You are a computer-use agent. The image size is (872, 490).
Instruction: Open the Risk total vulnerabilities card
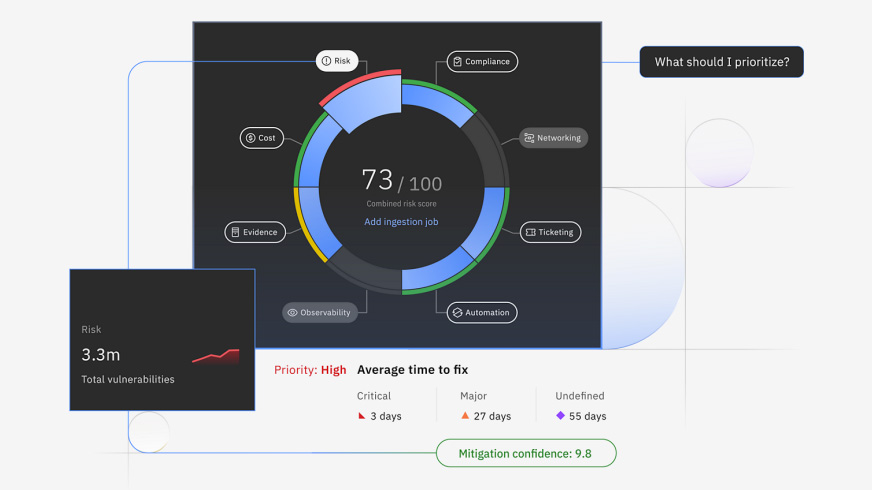click(x=162, y=340)
